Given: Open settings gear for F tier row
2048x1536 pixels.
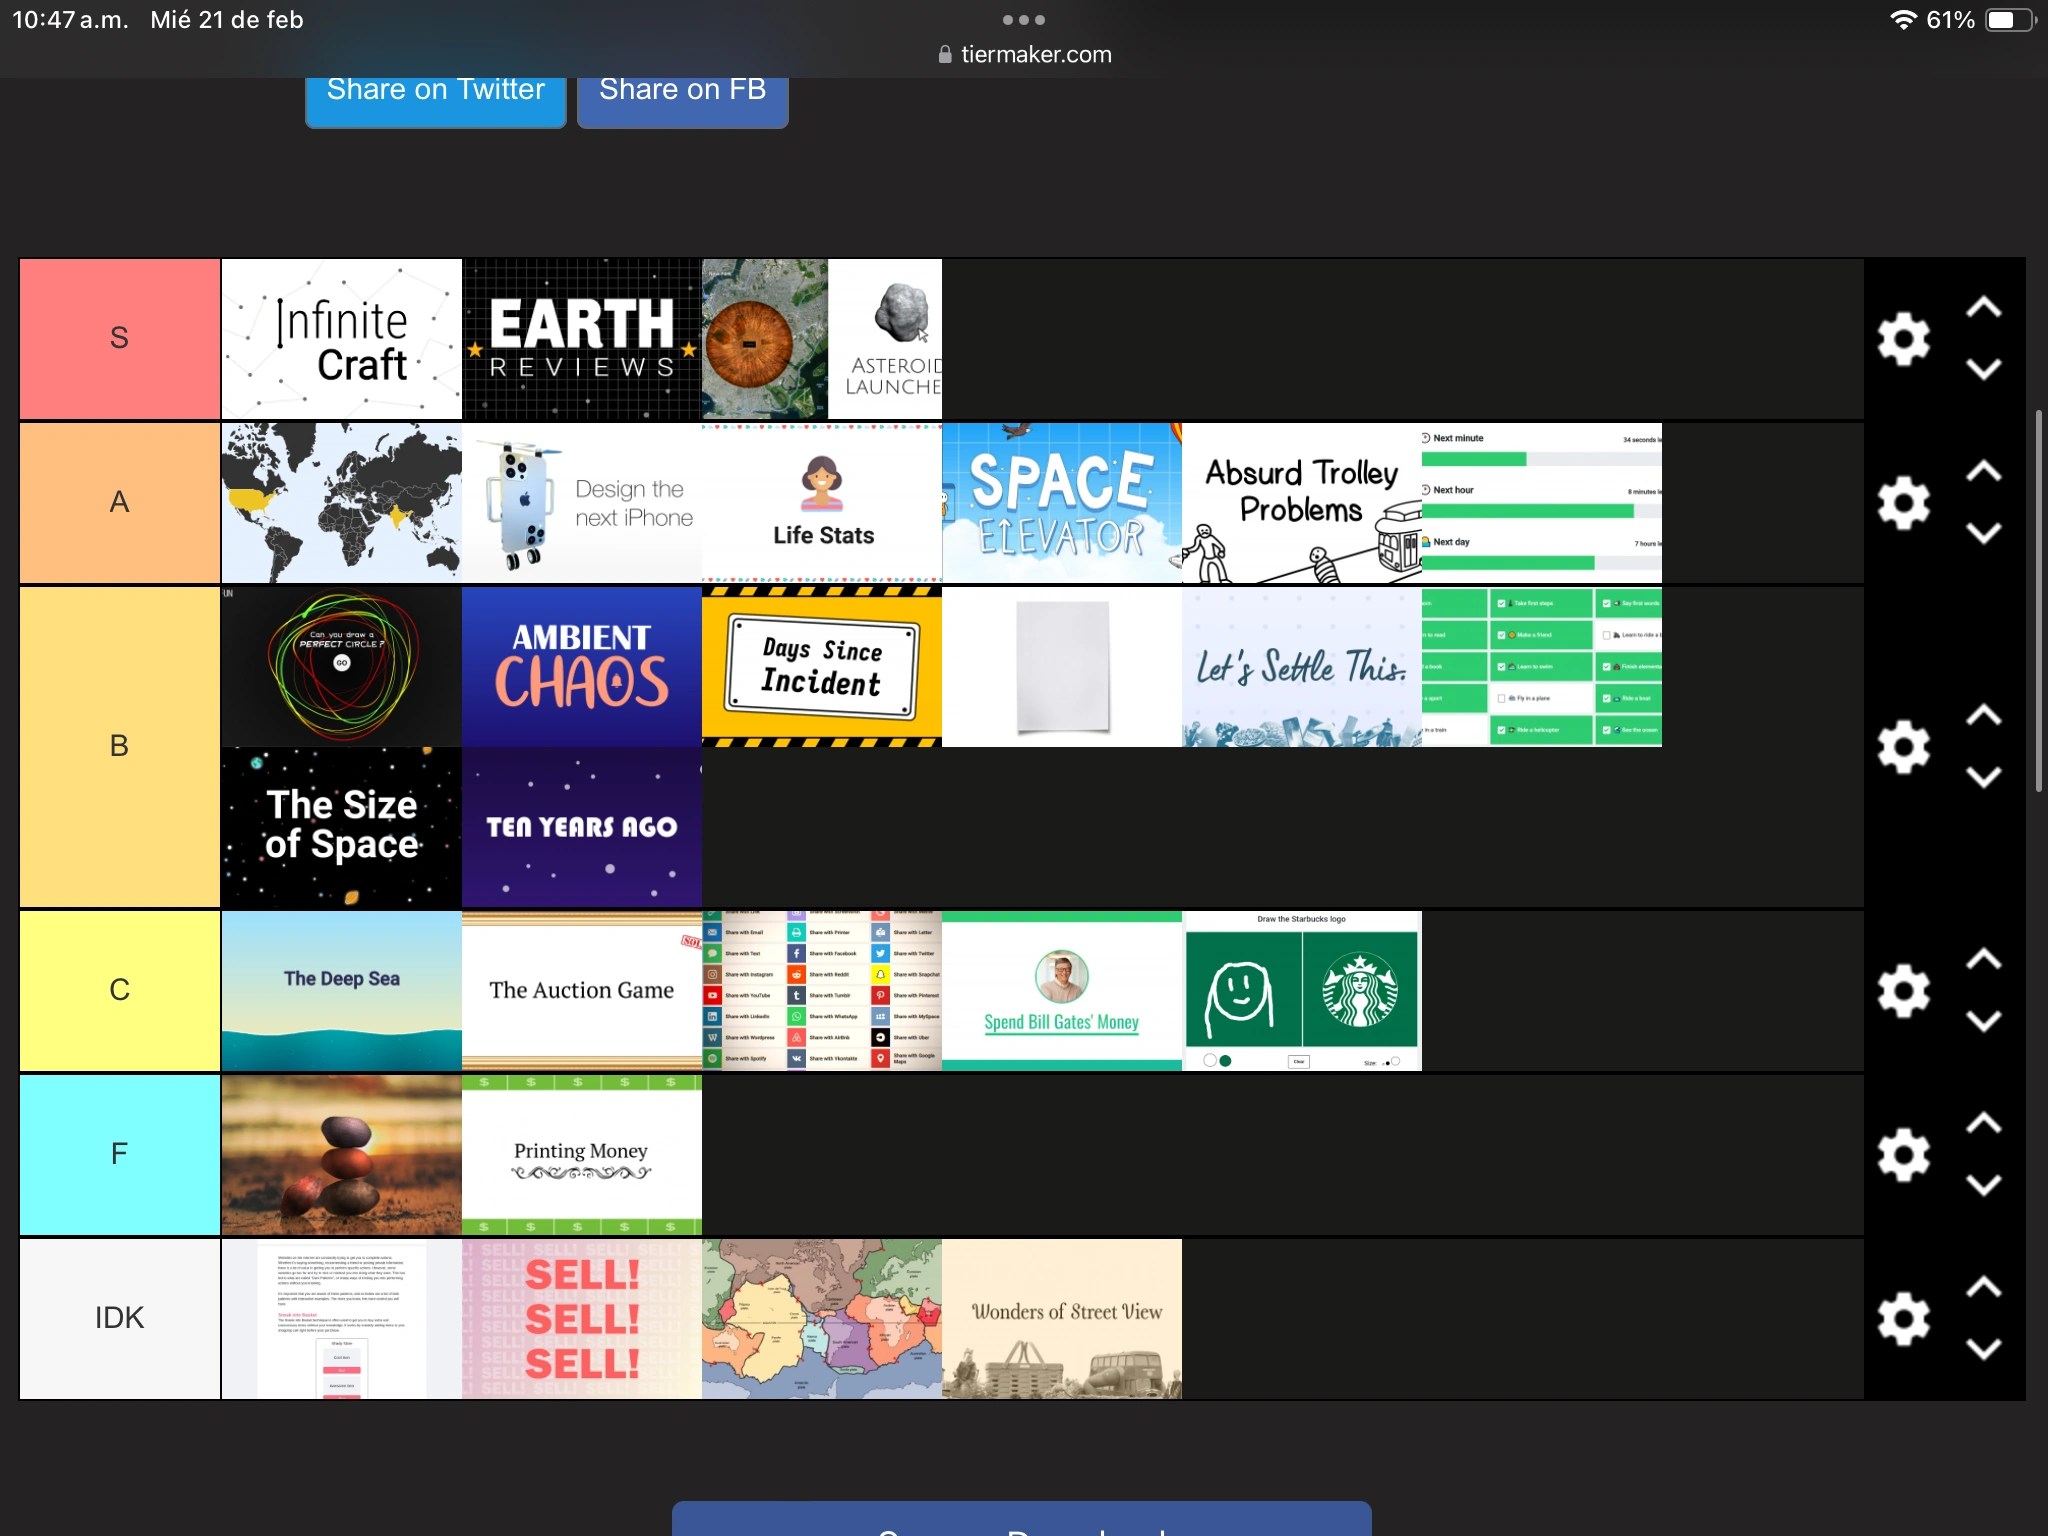Looking at the screenshot, I should [x=1903, y=1155].
